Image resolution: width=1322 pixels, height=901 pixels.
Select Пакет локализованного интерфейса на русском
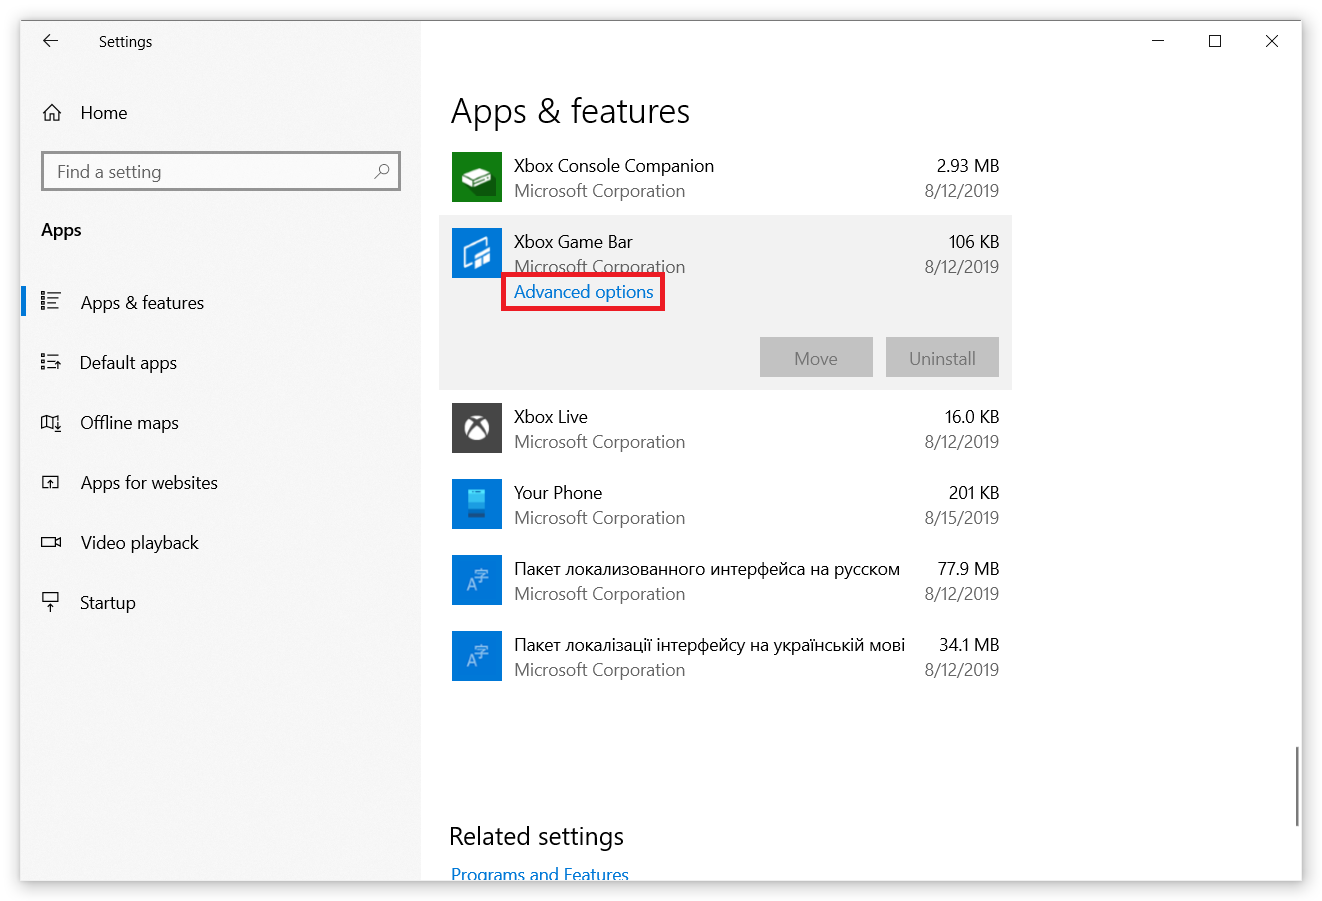725,580
